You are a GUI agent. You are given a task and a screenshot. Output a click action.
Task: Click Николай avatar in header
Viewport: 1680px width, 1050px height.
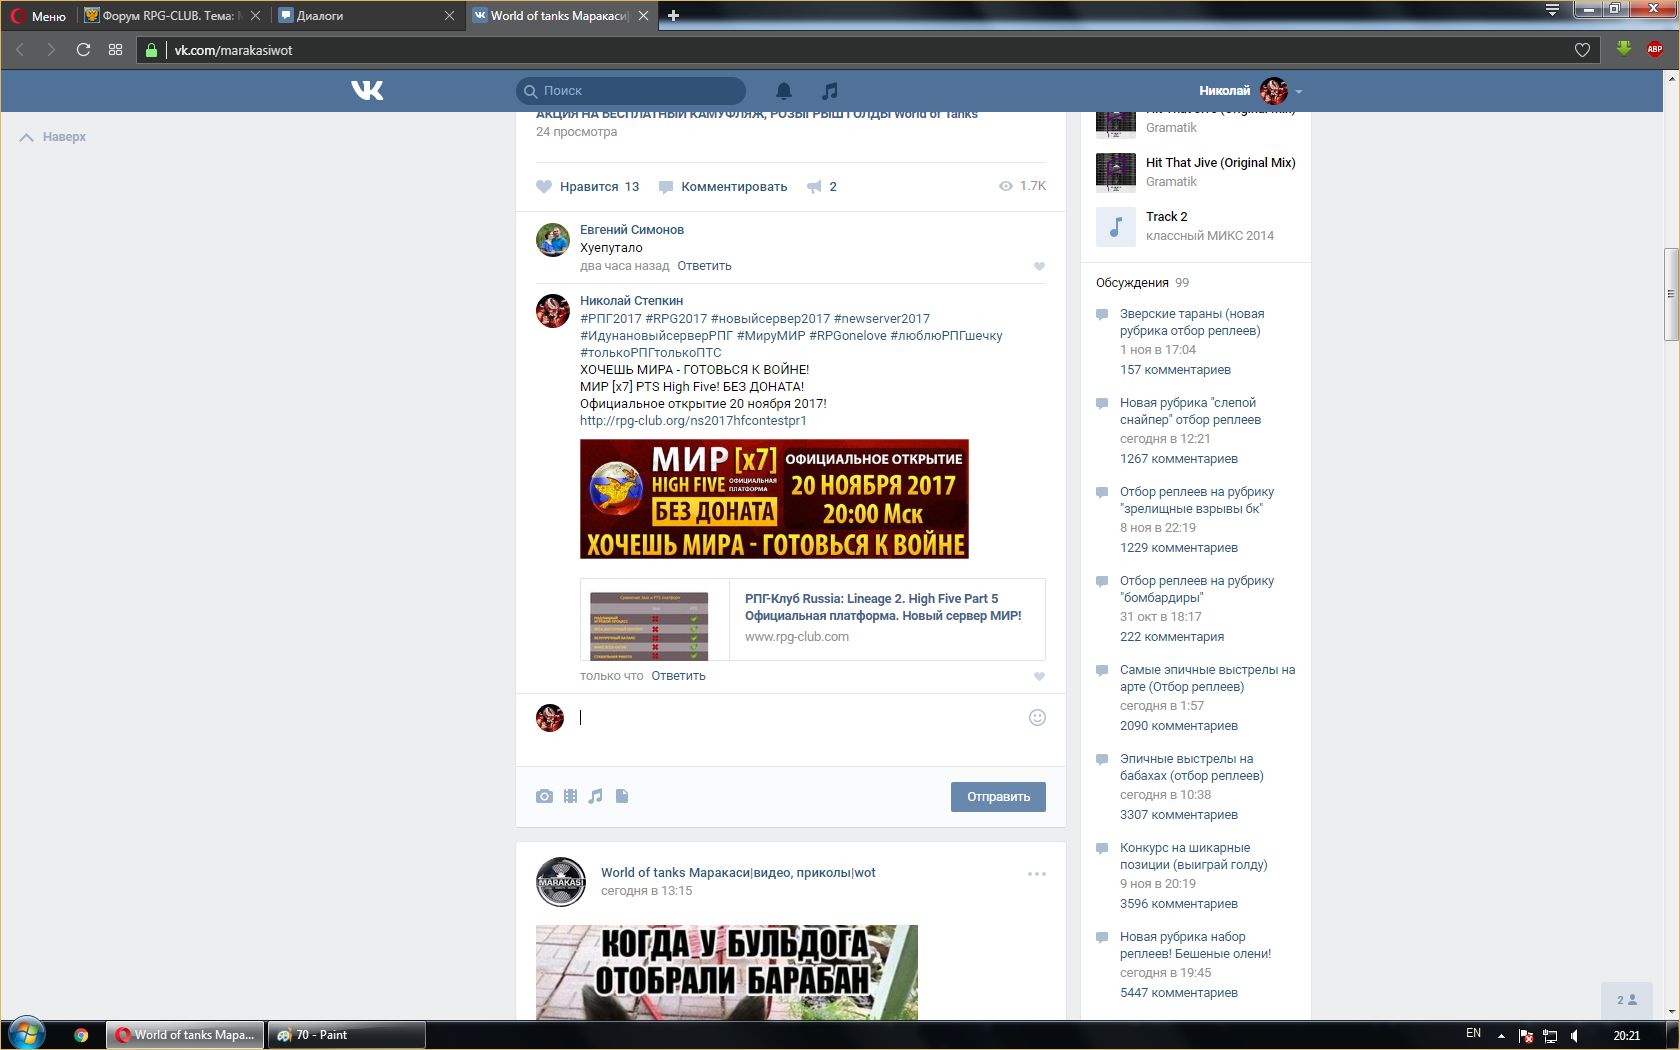1274,90
